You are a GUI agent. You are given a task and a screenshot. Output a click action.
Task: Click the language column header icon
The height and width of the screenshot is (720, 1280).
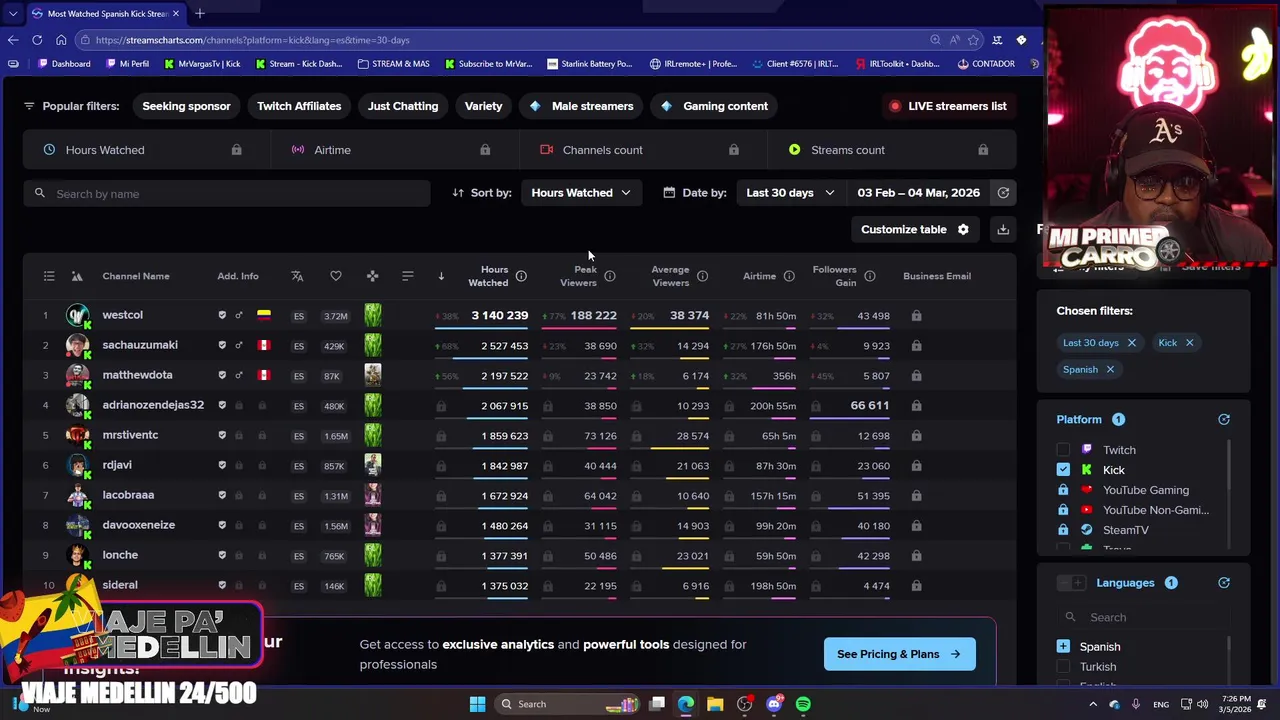[x=297, y=276]
